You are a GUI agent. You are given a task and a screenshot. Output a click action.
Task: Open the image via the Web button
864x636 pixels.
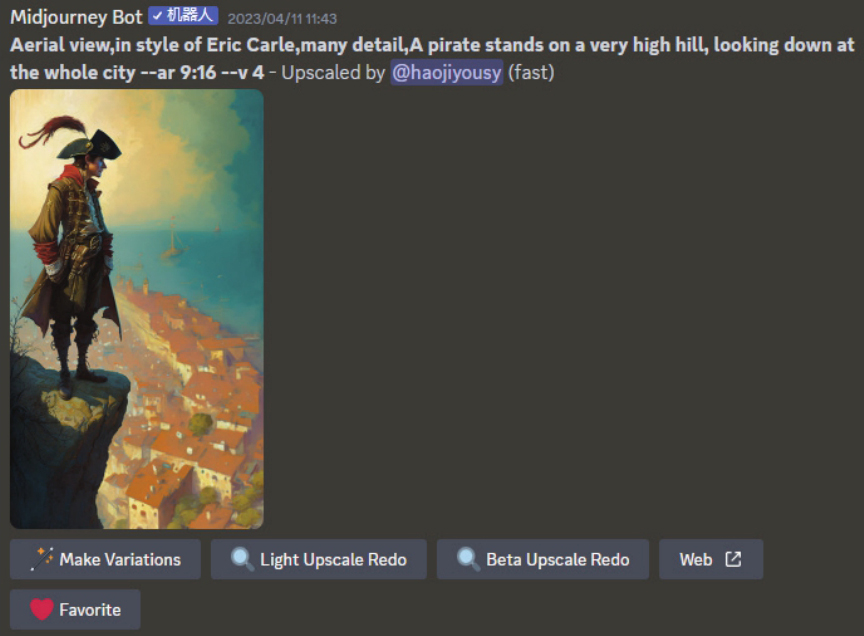click(711, 559)
